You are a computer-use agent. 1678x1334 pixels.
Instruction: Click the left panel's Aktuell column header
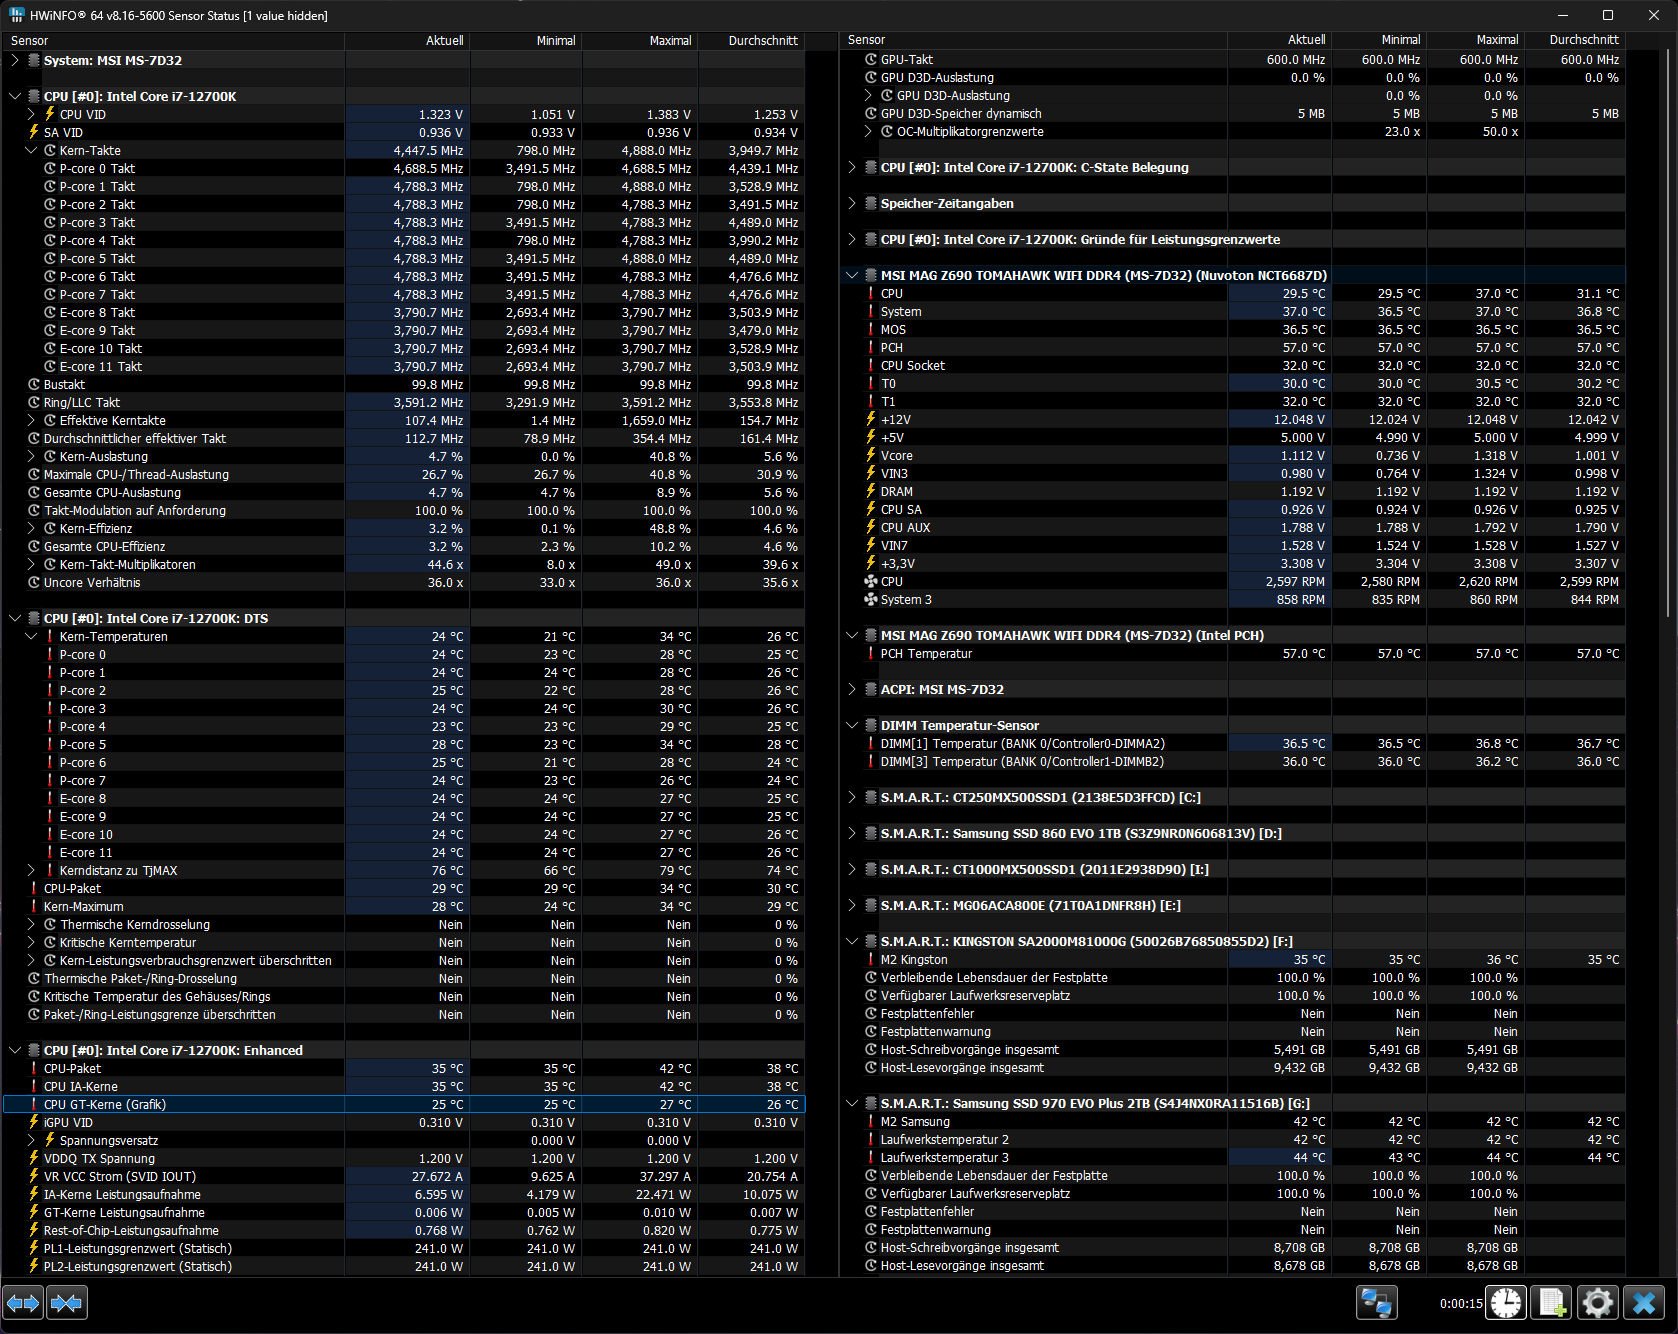407,41
